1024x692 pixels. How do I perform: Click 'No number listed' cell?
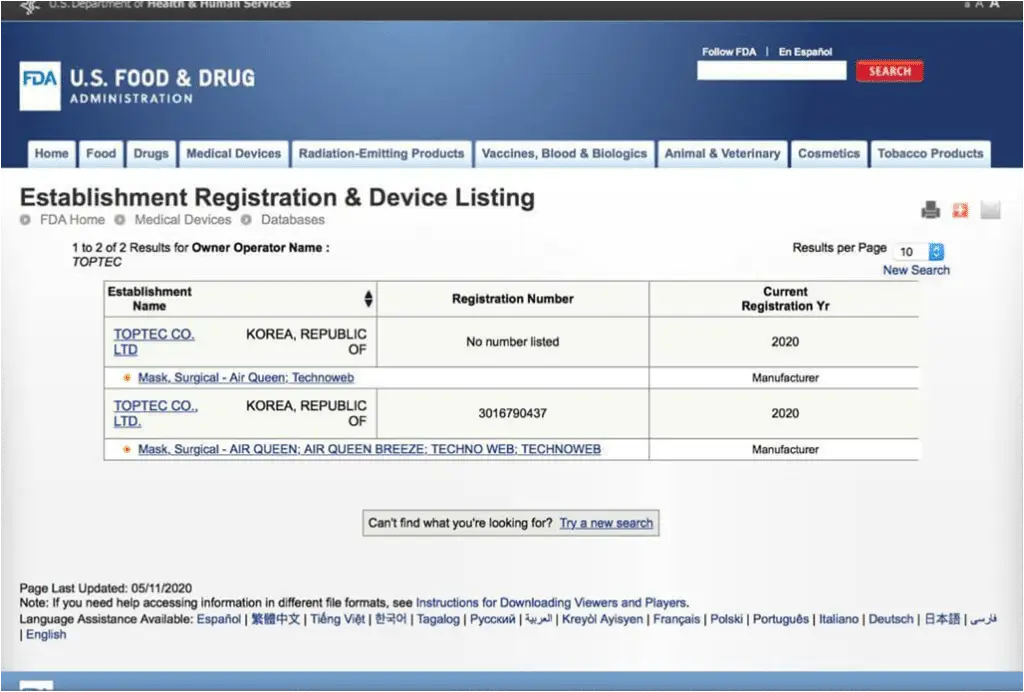click(513, 342)
